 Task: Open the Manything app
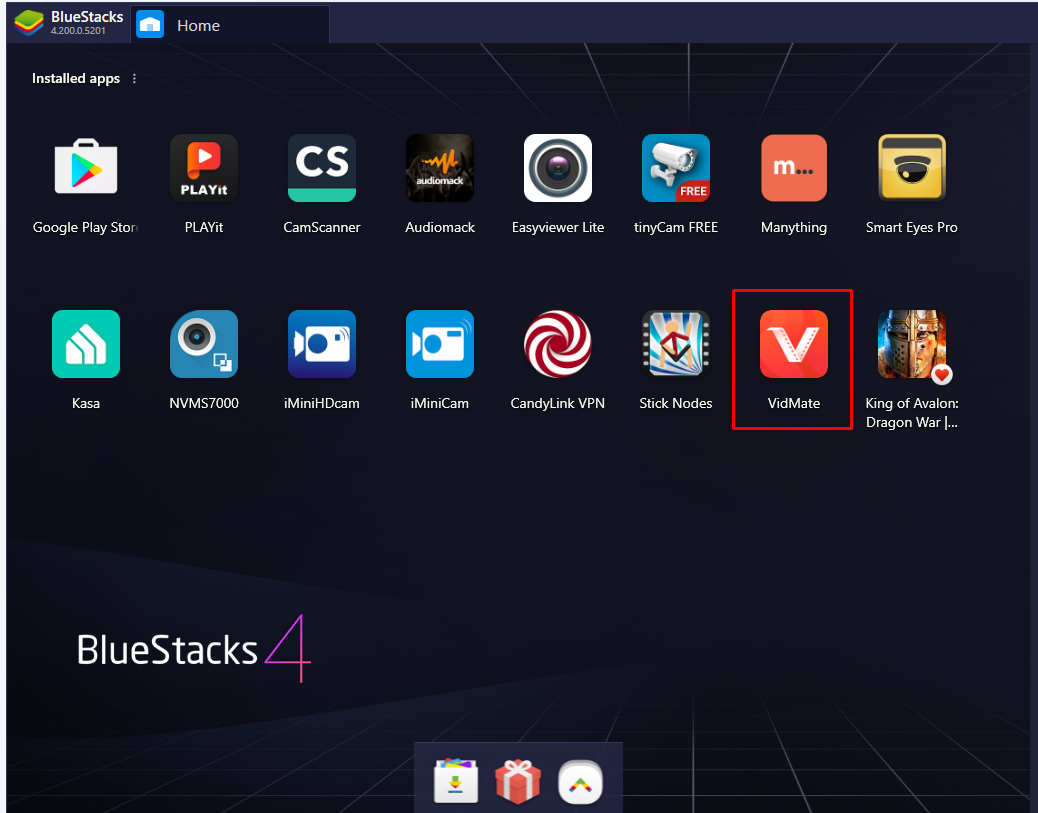point(794,167)
